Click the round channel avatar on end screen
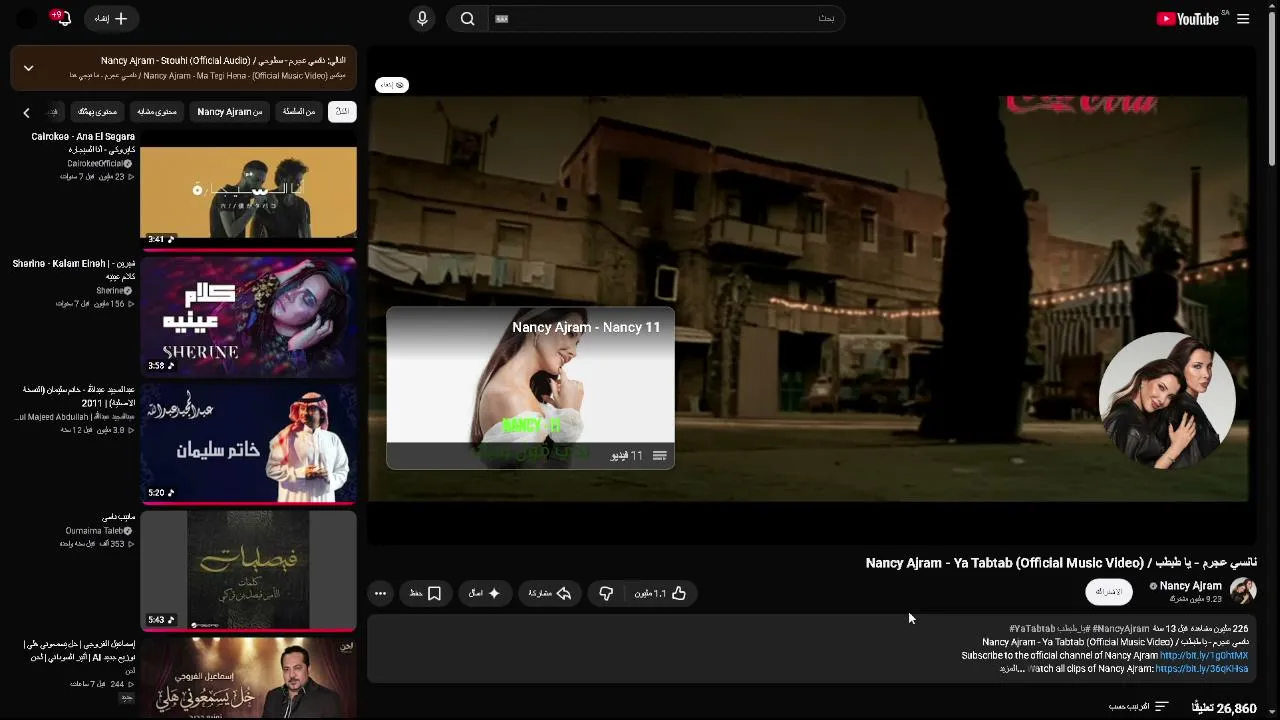This screenshot has width=1280, height=720. (x=1167, y=400)
